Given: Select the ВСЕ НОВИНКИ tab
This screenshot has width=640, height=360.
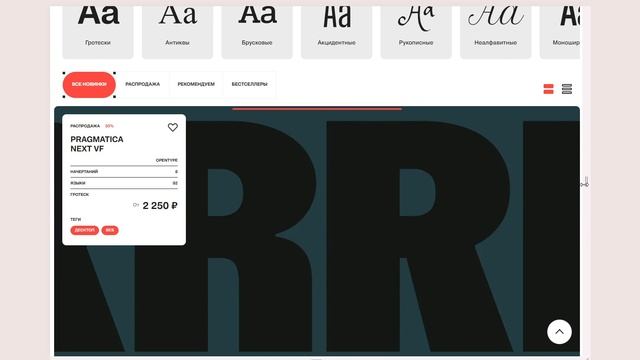Looking at the screenshot, I should pos(89,84).
